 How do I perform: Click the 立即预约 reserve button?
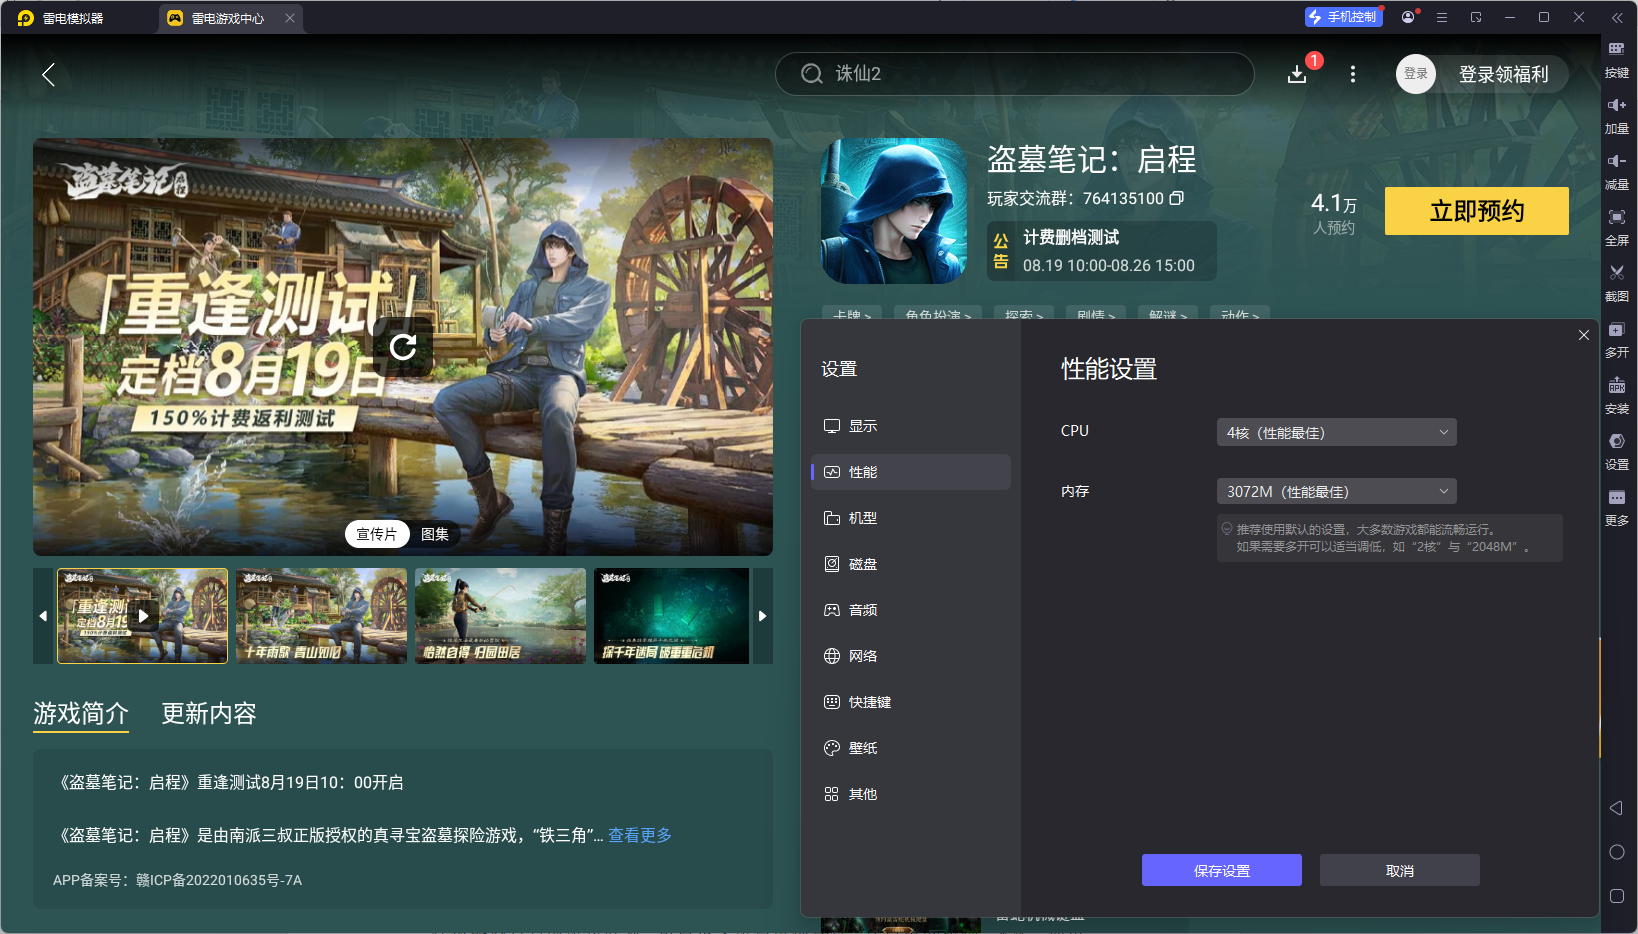click(x=1477, y=211)
